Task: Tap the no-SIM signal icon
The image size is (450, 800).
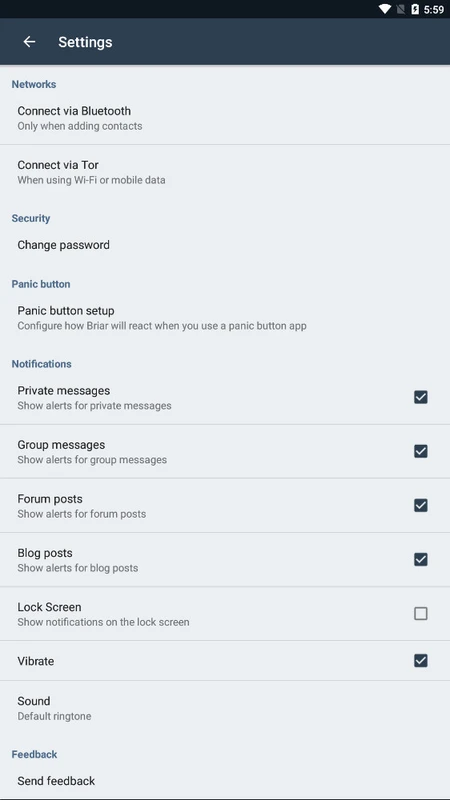Action: tap(401, 9)
